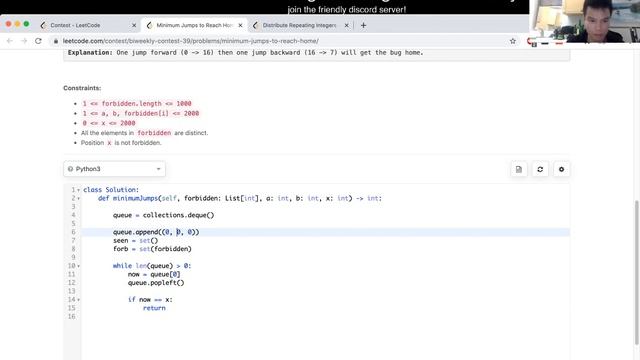Screen dimensions: 640x360
Task: Collapse the while loop fold arrow on line 10
Action: [79, 266]
